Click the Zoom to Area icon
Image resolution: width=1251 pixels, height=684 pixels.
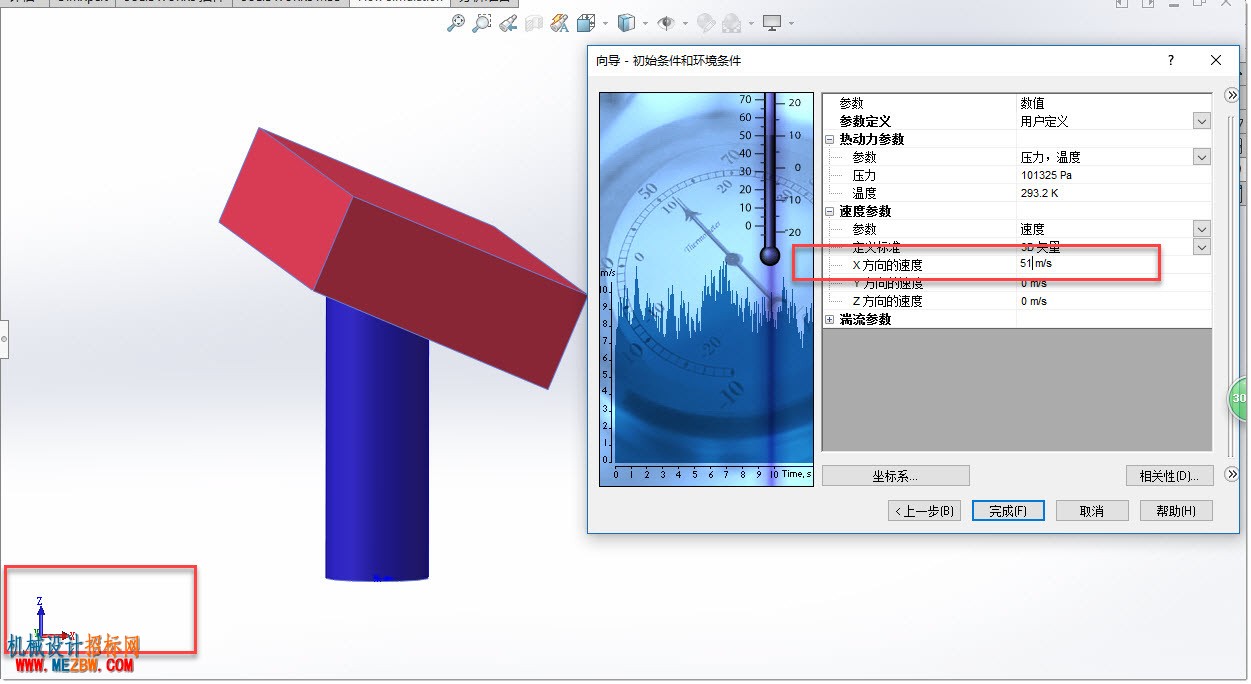tap(482, 22)
